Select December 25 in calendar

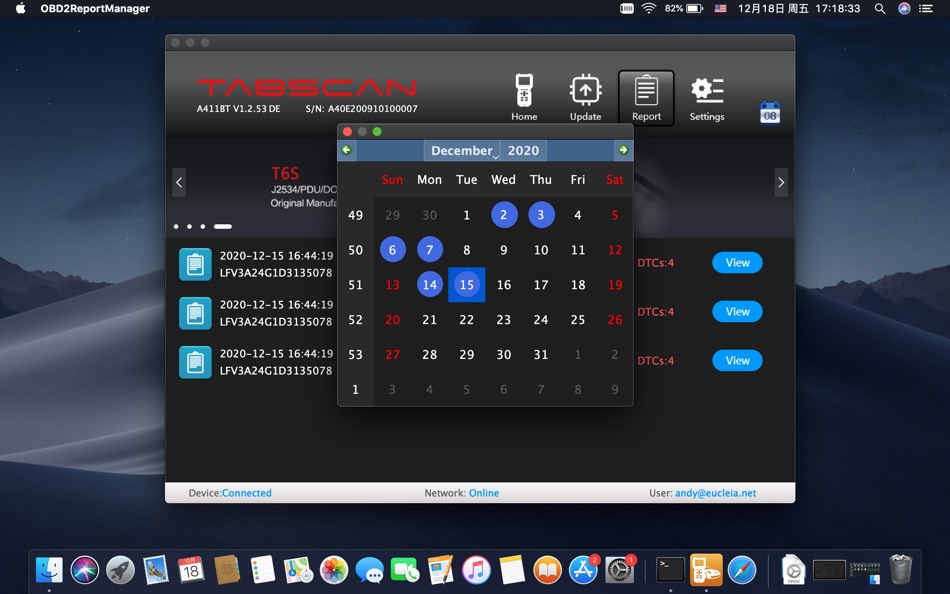(578, 319)
